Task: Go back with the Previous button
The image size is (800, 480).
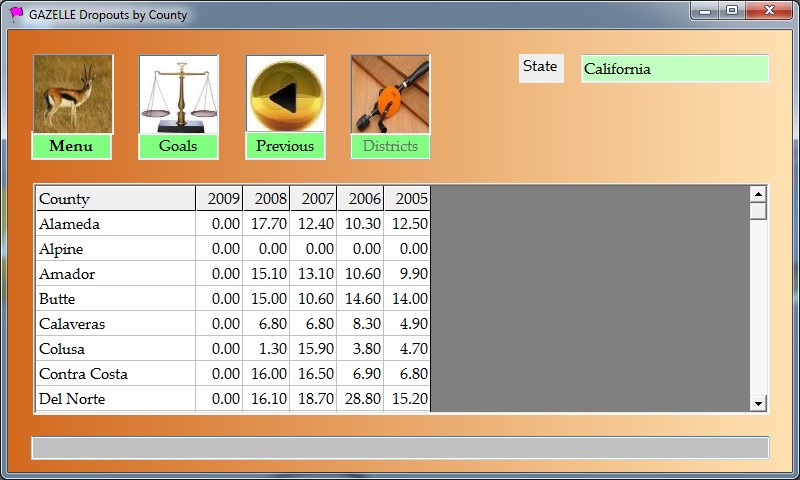Action: pos(285,145)
